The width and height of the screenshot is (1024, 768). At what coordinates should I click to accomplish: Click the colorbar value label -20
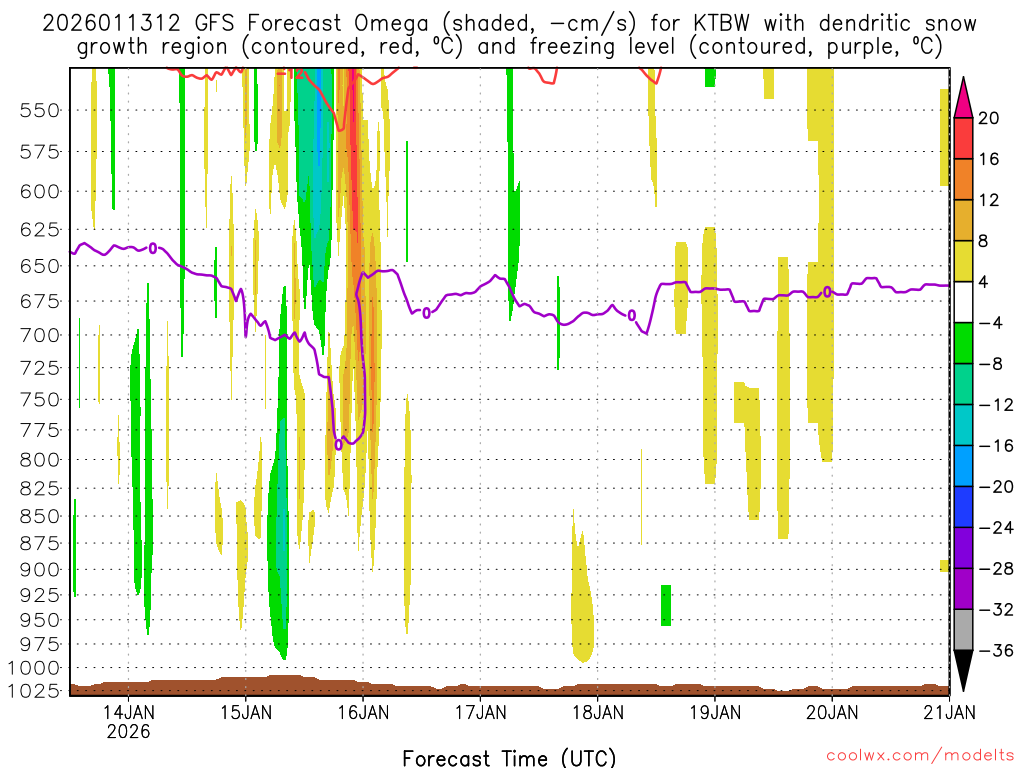tap(997, 487)
